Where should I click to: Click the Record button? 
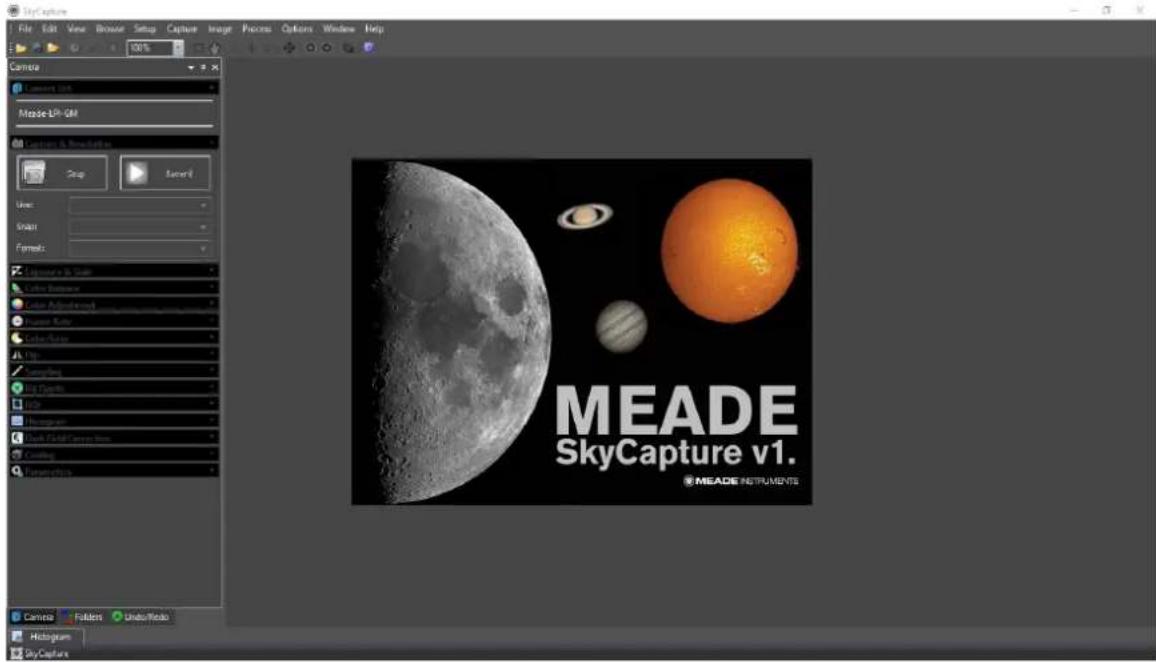[165, 173]
